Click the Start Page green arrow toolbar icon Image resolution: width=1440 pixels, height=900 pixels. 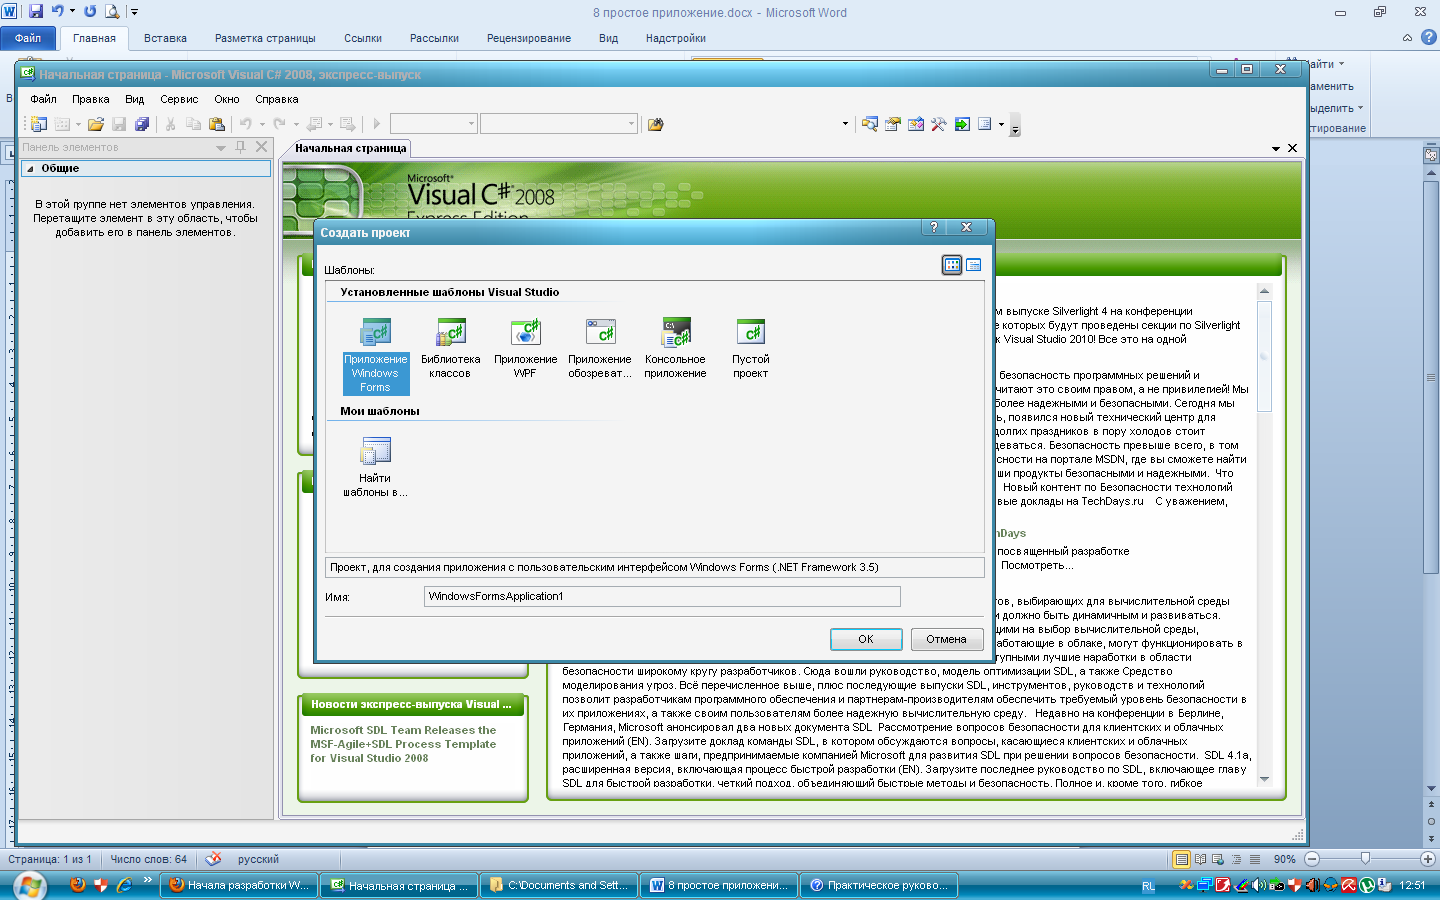[962, 124]
